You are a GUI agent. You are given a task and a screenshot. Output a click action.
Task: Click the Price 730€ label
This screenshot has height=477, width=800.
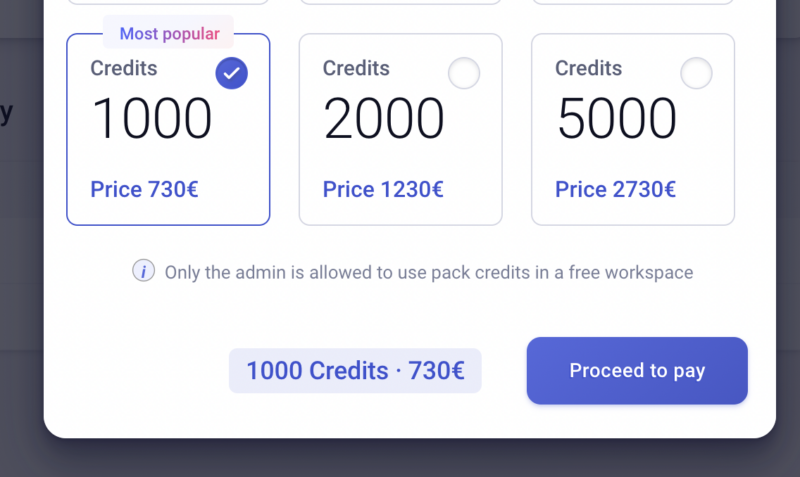coord(144,190)
